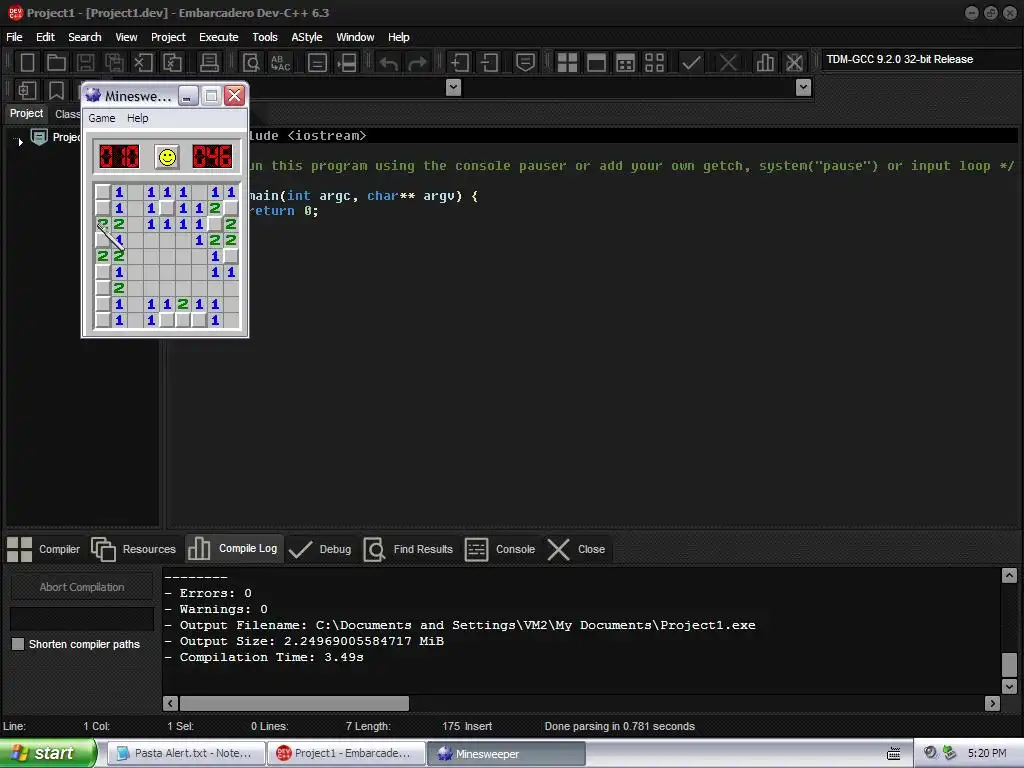Image resolution: width=1024 pixels, height=768 pixels.
Task: Click the Profile analysis bar-chart icon
Action: (x=765, y=63)
